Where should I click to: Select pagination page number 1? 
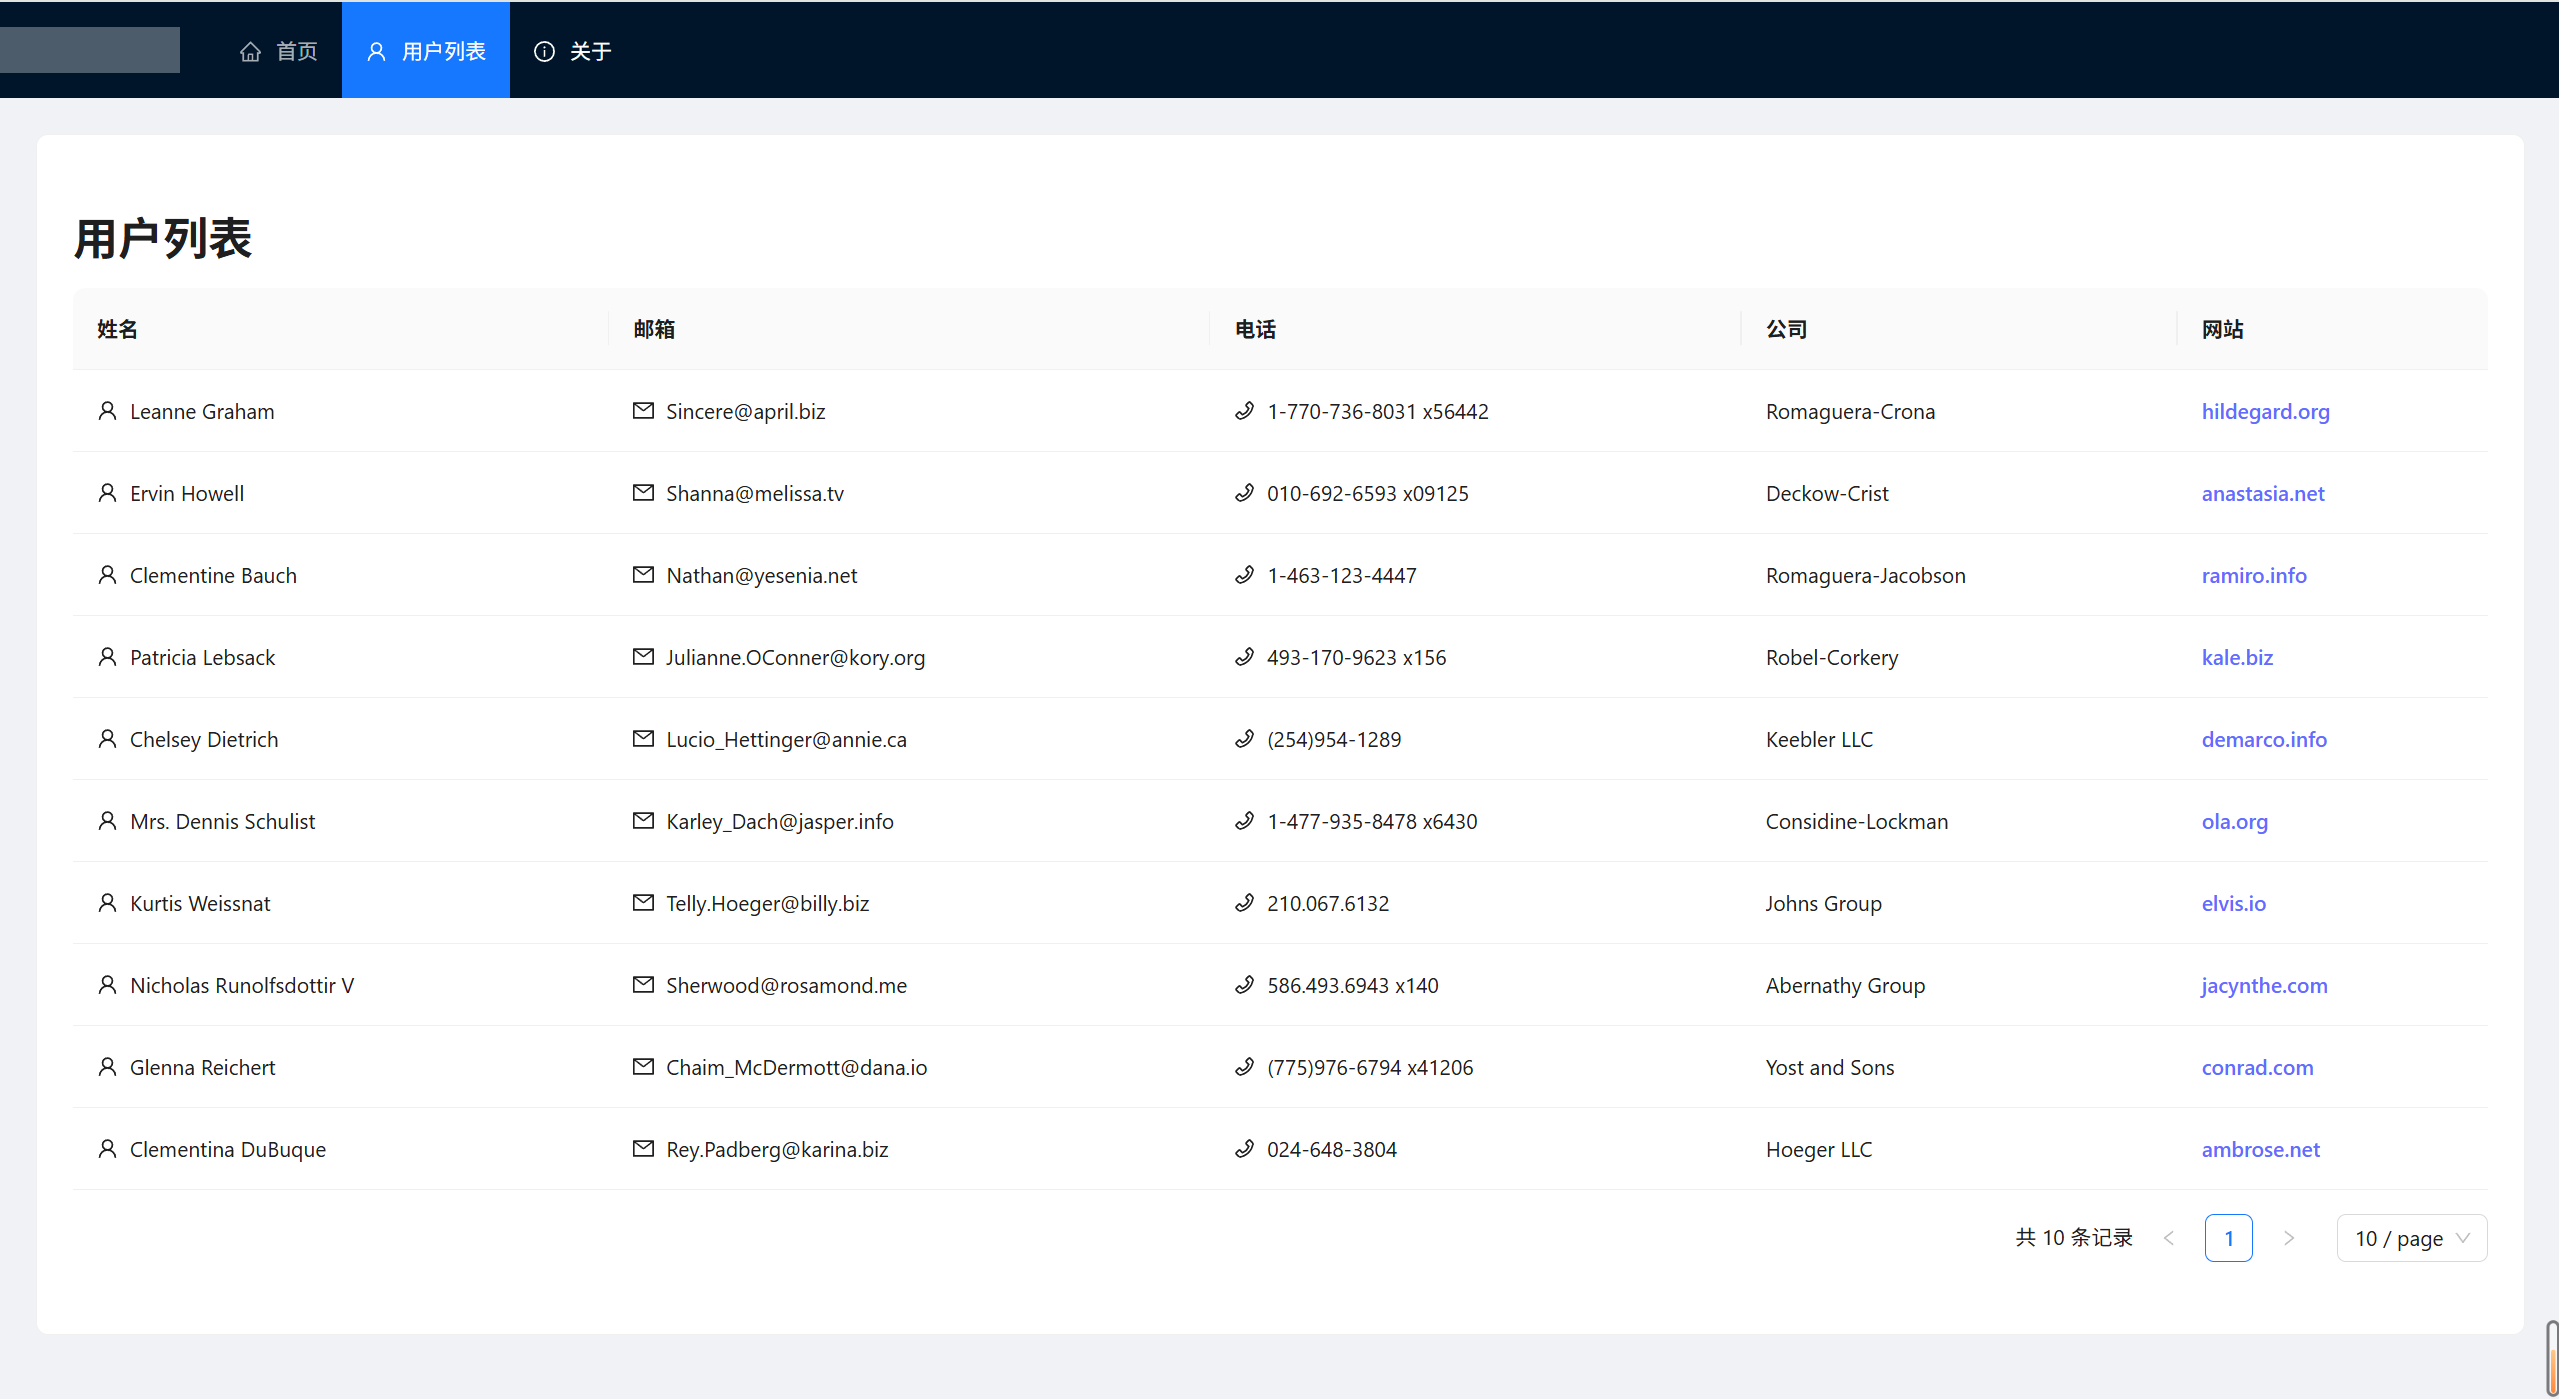[2228, 1238]
